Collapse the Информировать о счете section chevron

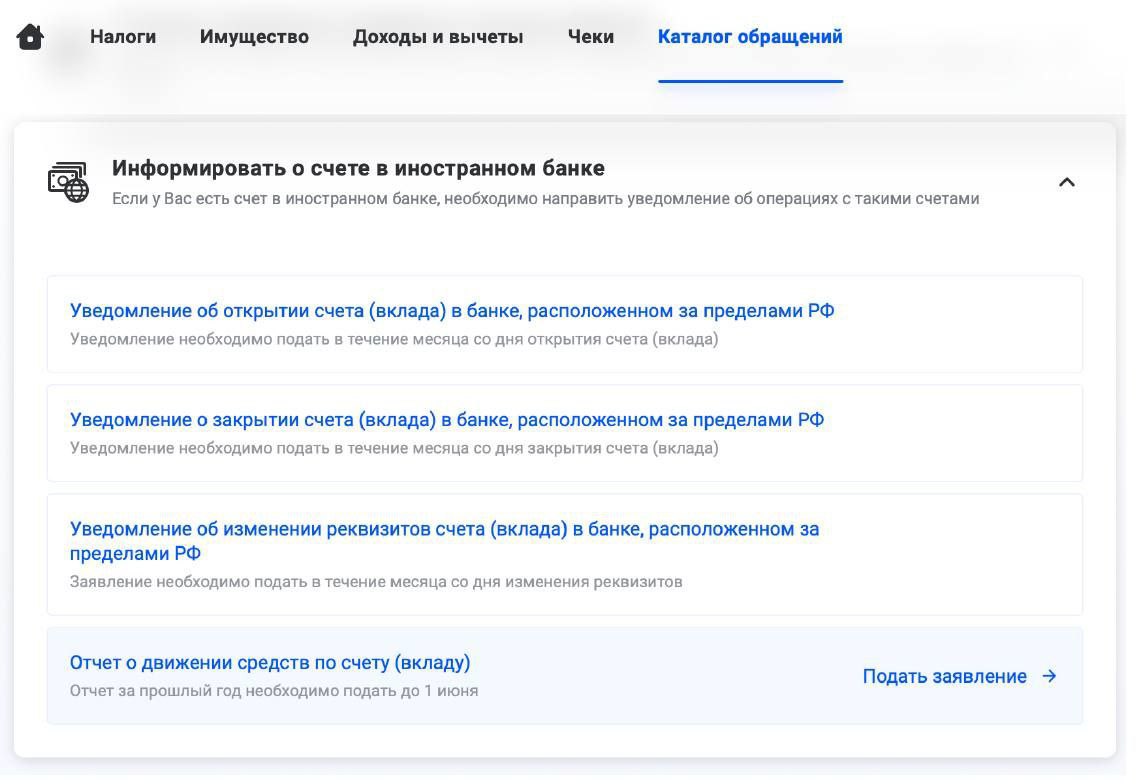coord(1067,182)
